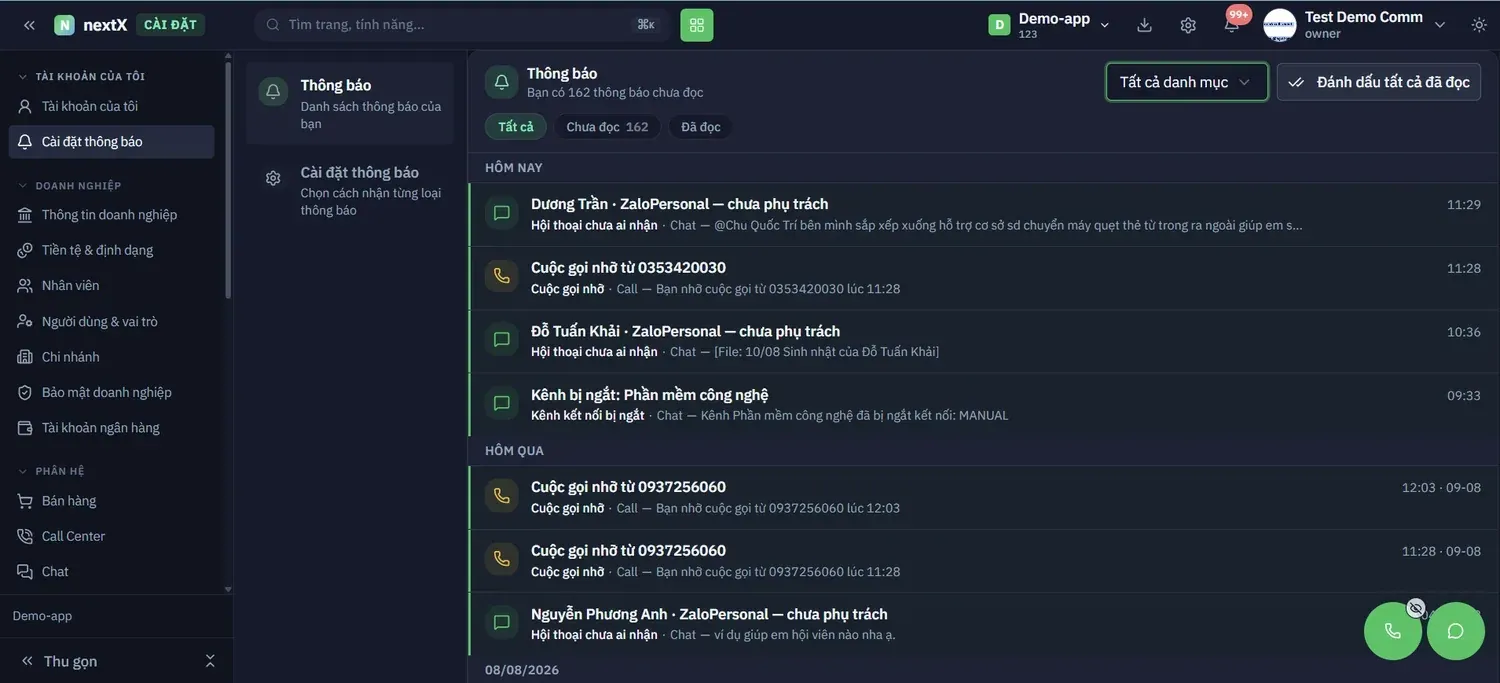Start a call with the floating green phone button

coord(1393,631)
